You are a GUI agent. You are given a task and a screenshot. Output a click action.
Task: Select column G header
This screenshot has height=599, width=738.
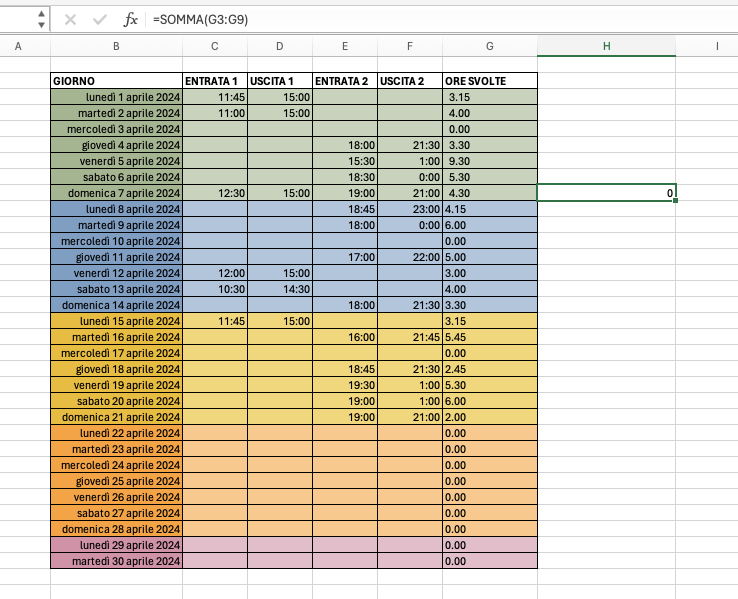click(490, 46)
